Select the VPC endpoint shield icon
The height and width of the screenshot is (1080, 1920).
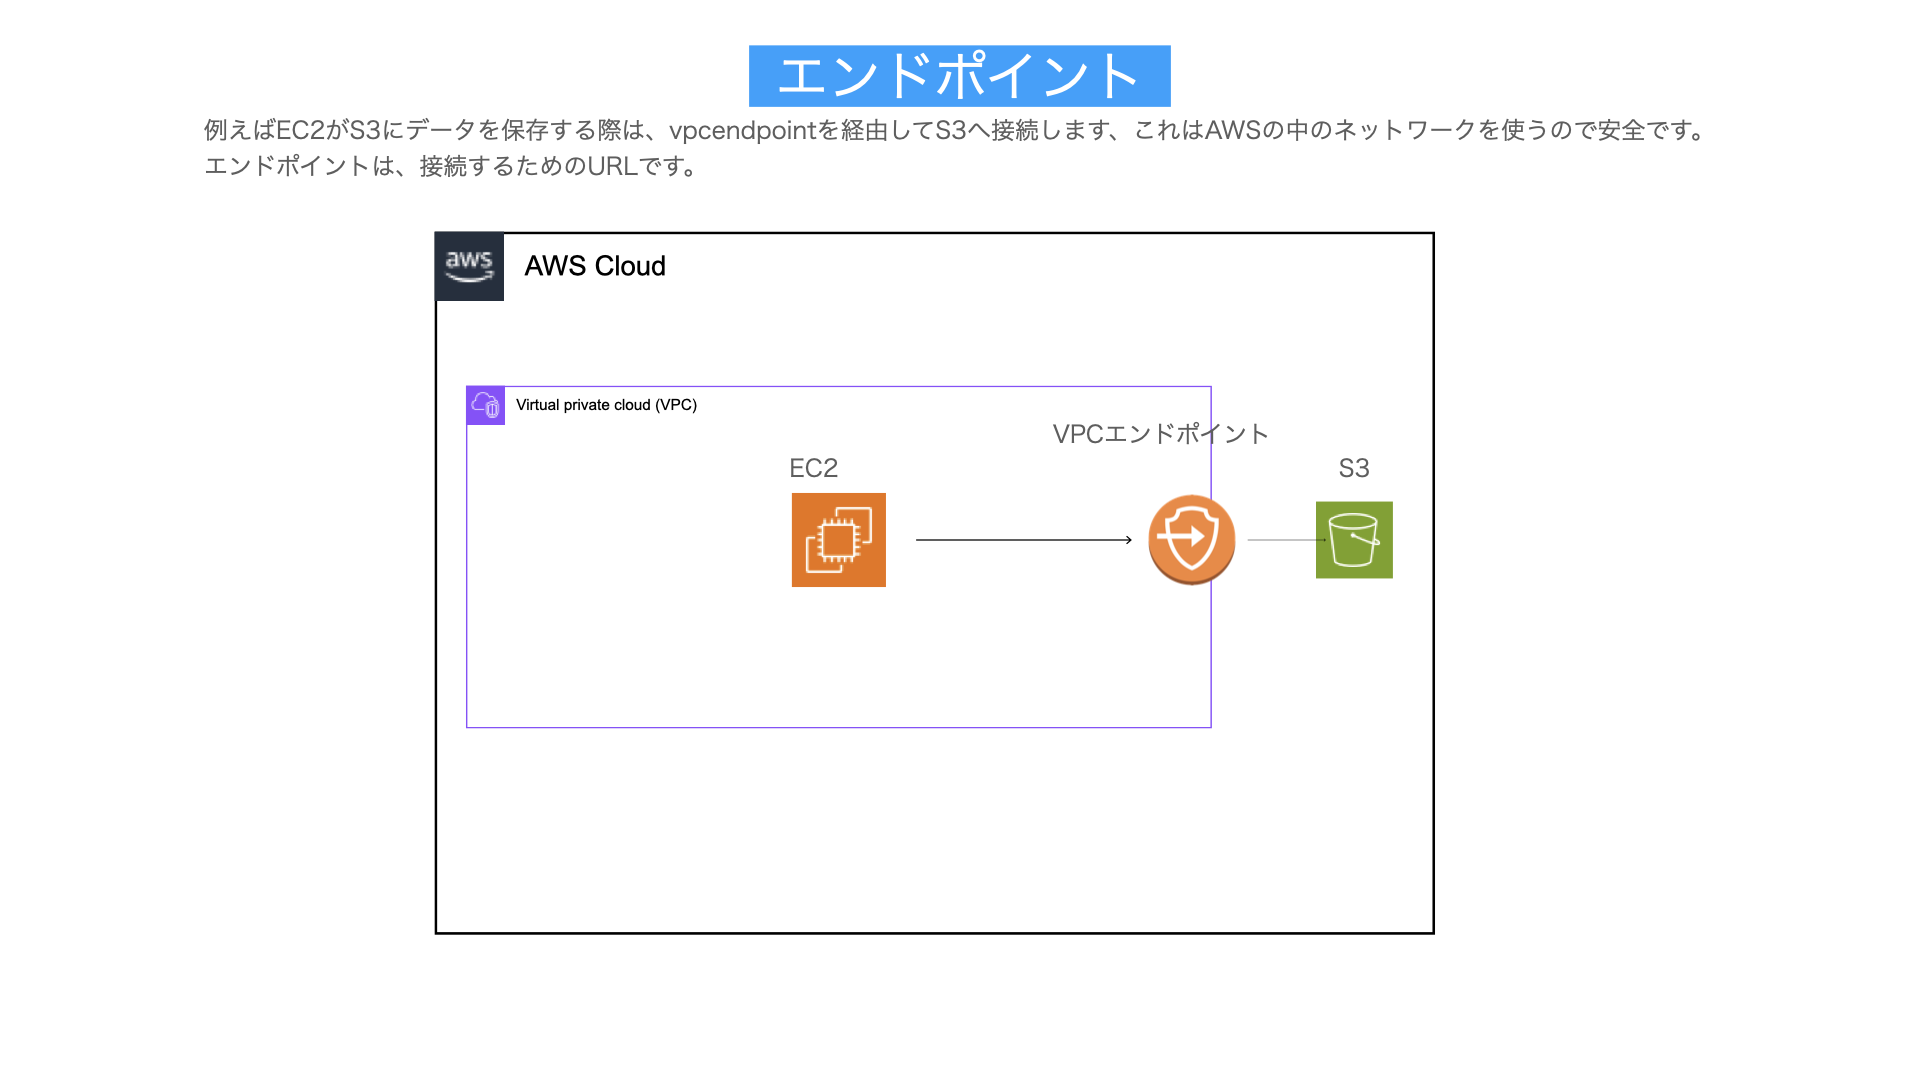pyautogui.click(x=1191, y=540)
